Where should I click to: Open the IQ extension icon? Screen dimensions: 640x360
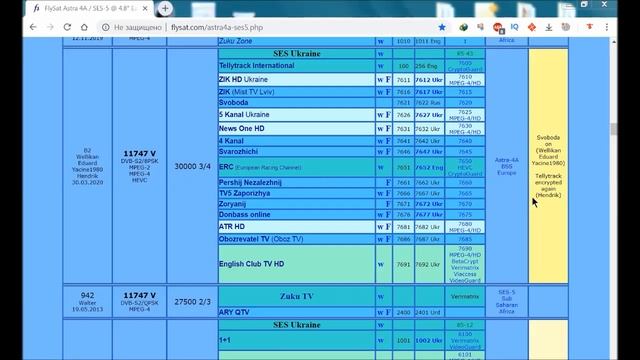514,27
